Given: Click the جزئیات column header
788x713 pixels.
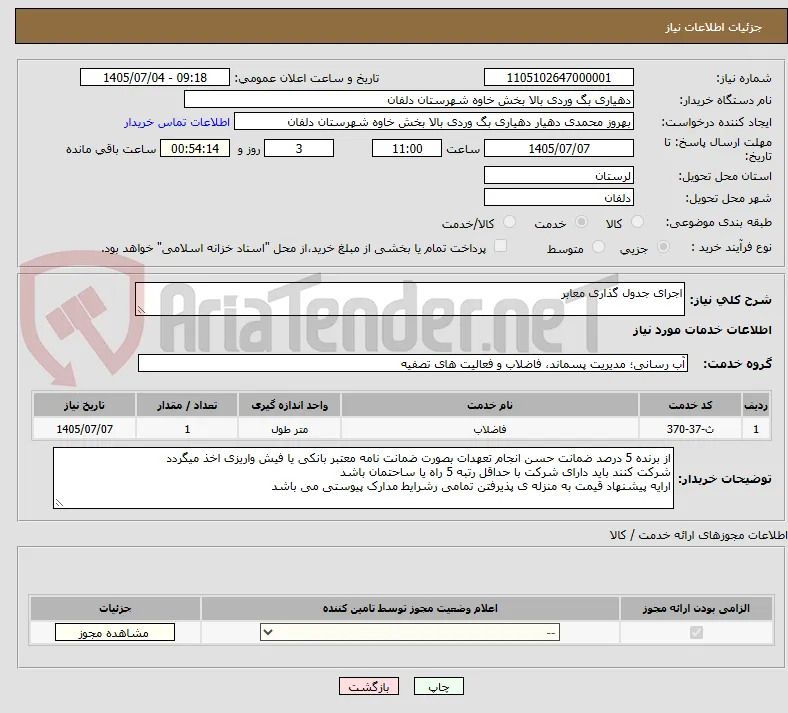Looking at the screenshot, I should (115, 608).
